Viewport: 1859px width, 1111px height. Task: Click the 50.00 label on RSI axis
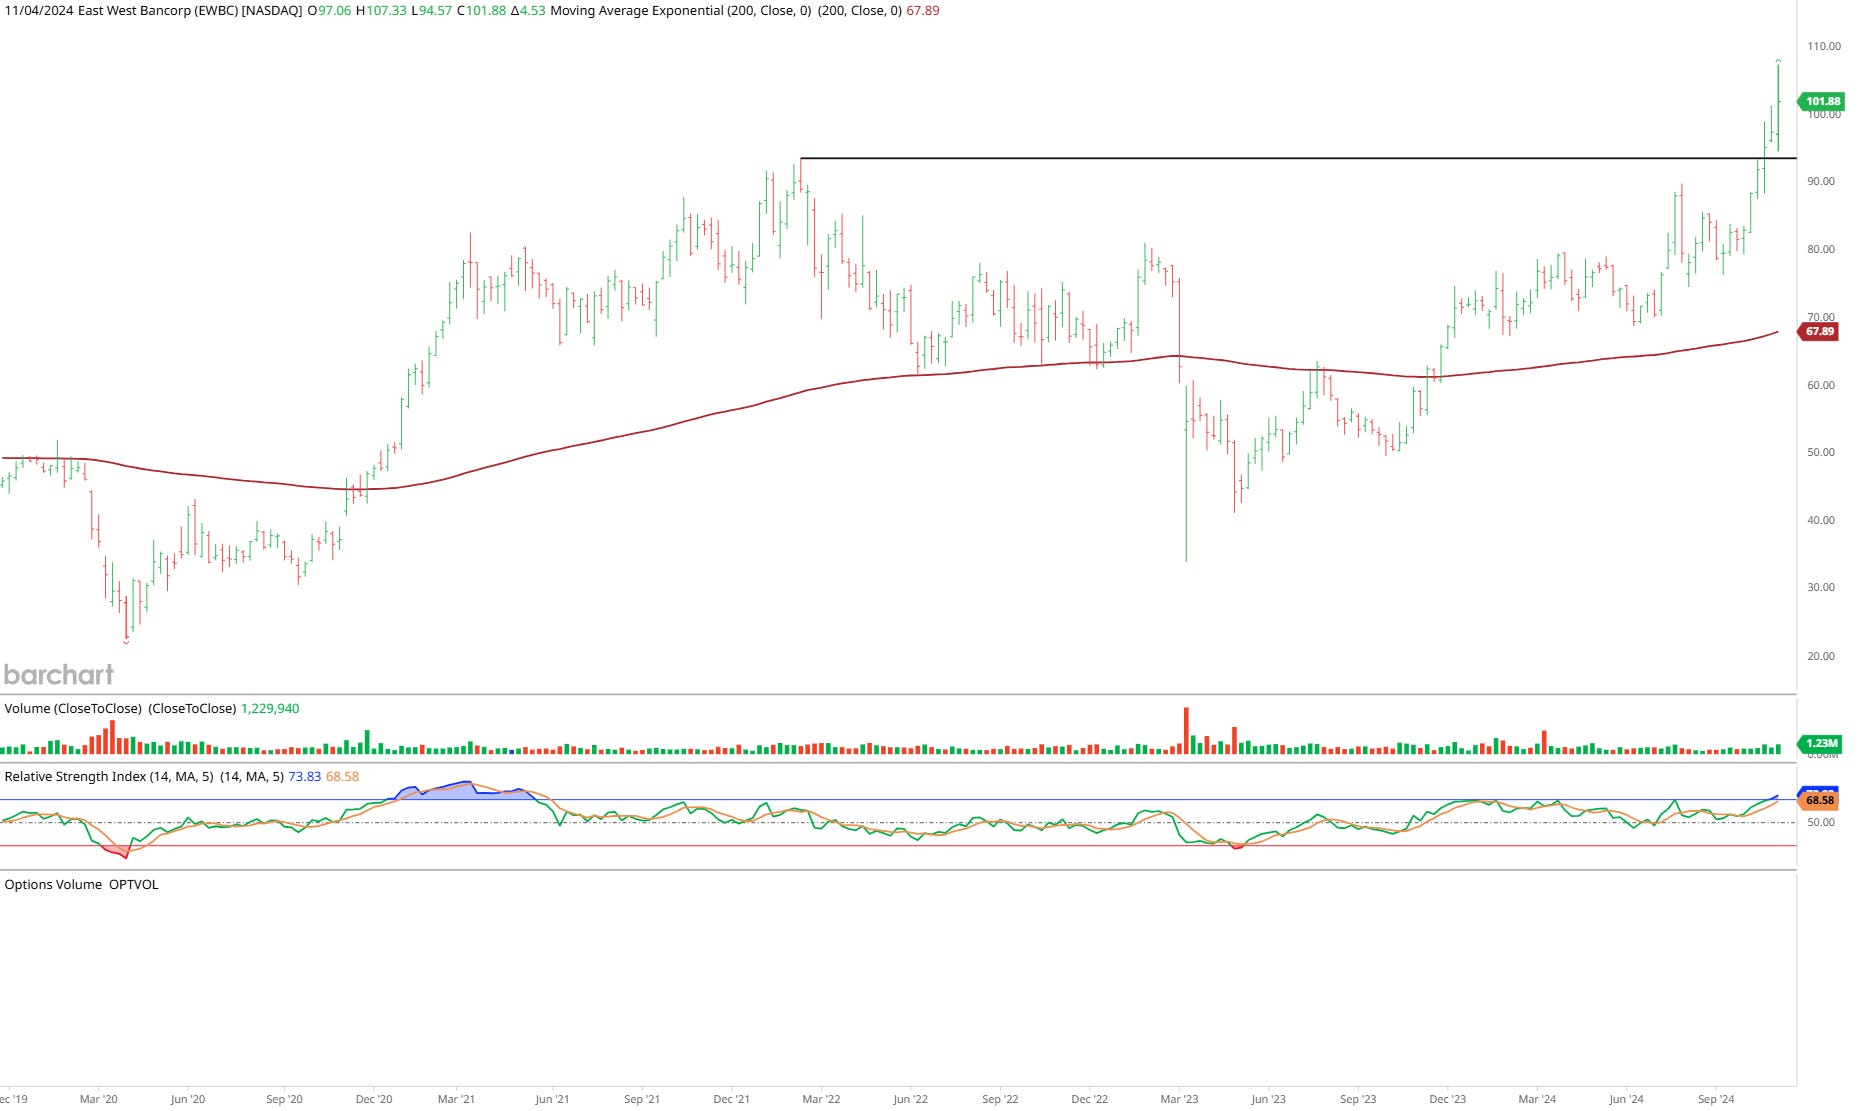click(1821, 822)
